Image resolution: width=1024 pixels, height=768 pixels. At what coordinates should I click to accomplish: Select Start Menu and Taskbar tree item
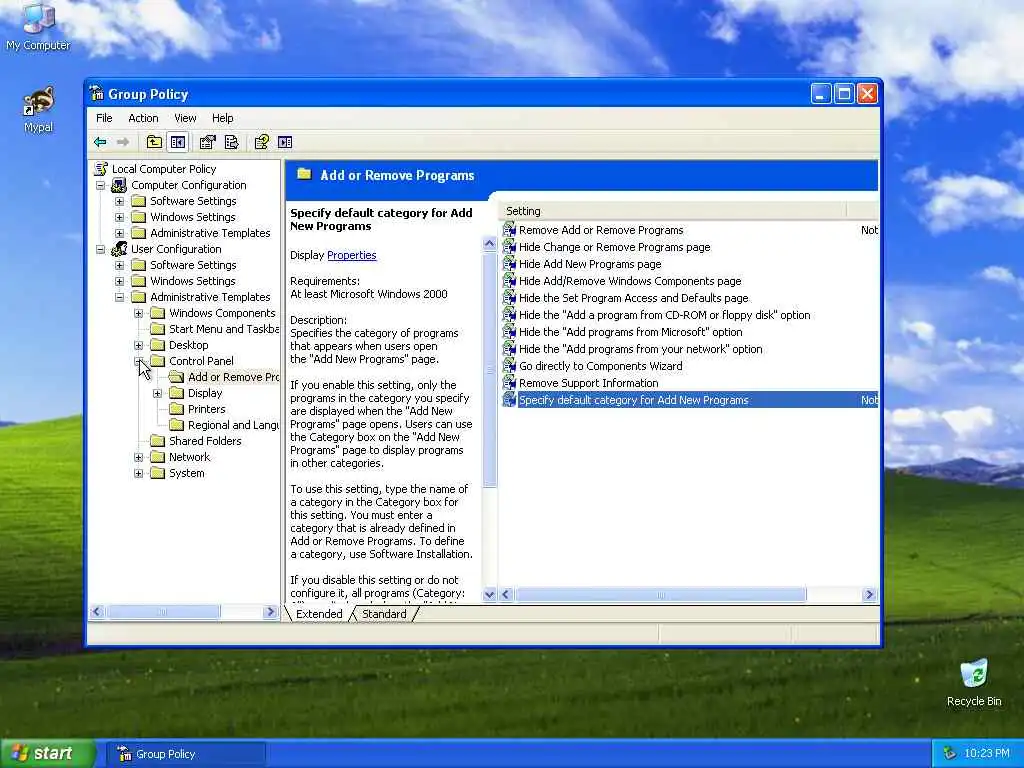click(x=224, y=329)
